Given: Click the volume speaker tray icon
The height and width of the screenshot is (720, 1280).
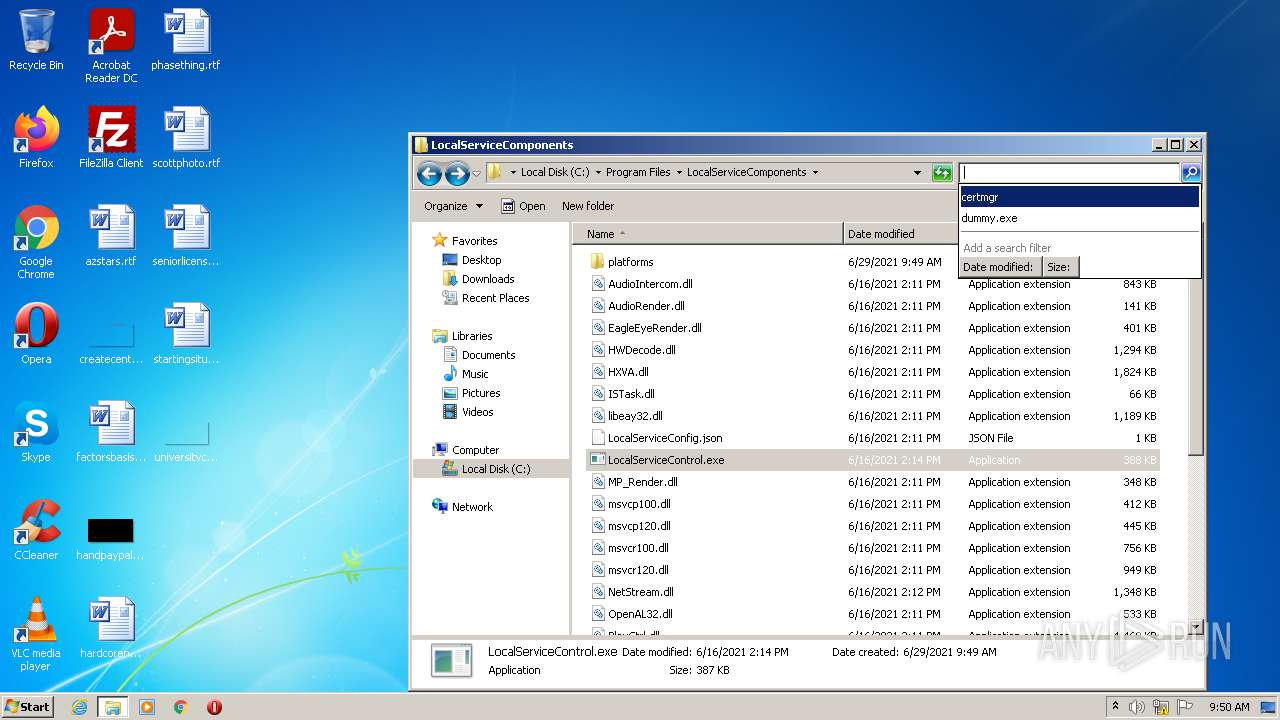Looking at the screenshot, I should 1137,707.
